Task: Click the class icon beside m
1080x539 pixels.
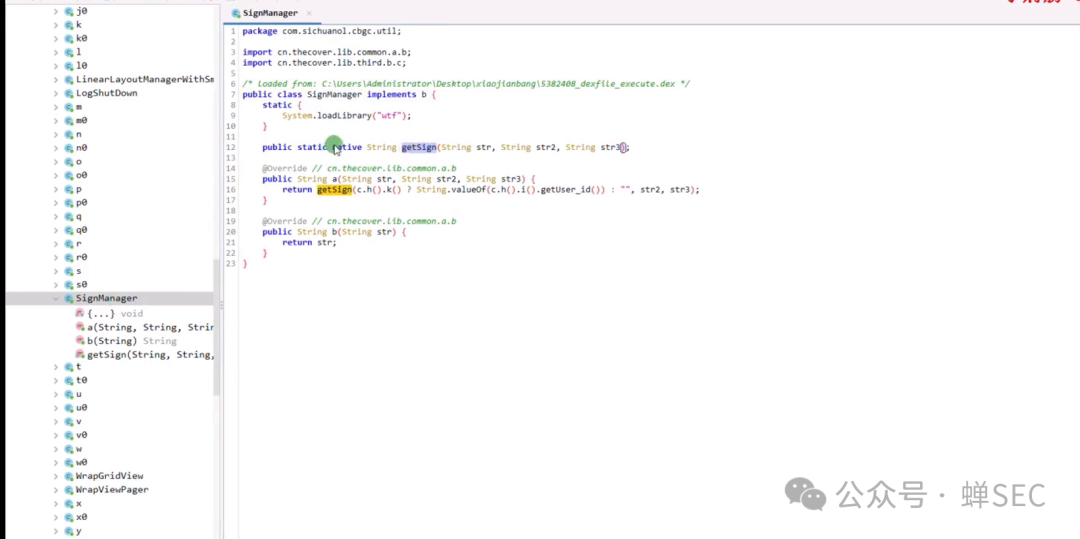Action: pyautogui.click(x=69, y=107)
